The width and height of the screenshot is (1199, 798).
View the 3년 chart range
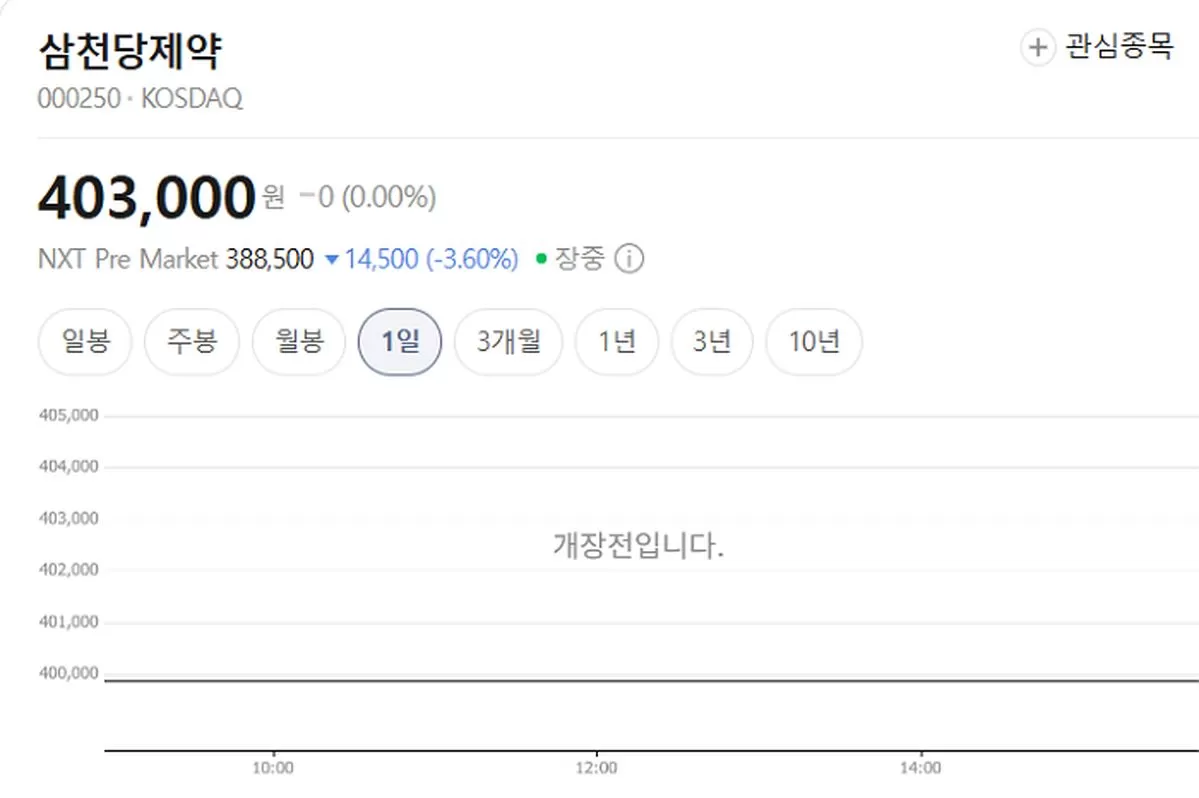tap(711, 343)
